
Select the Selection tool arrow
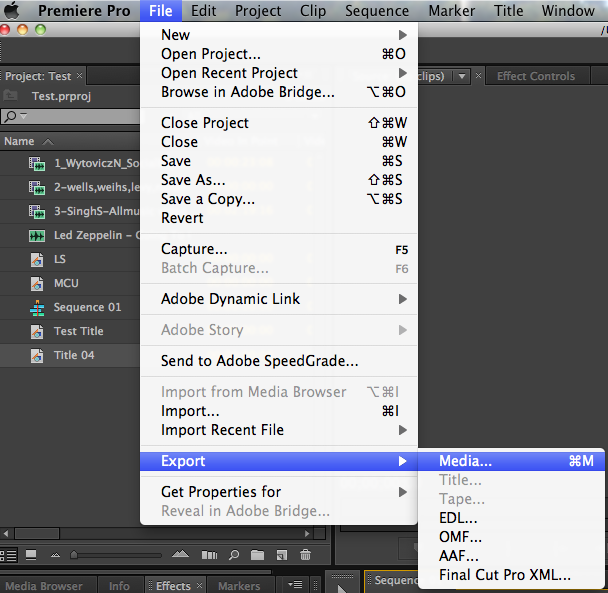pos(341,588)
